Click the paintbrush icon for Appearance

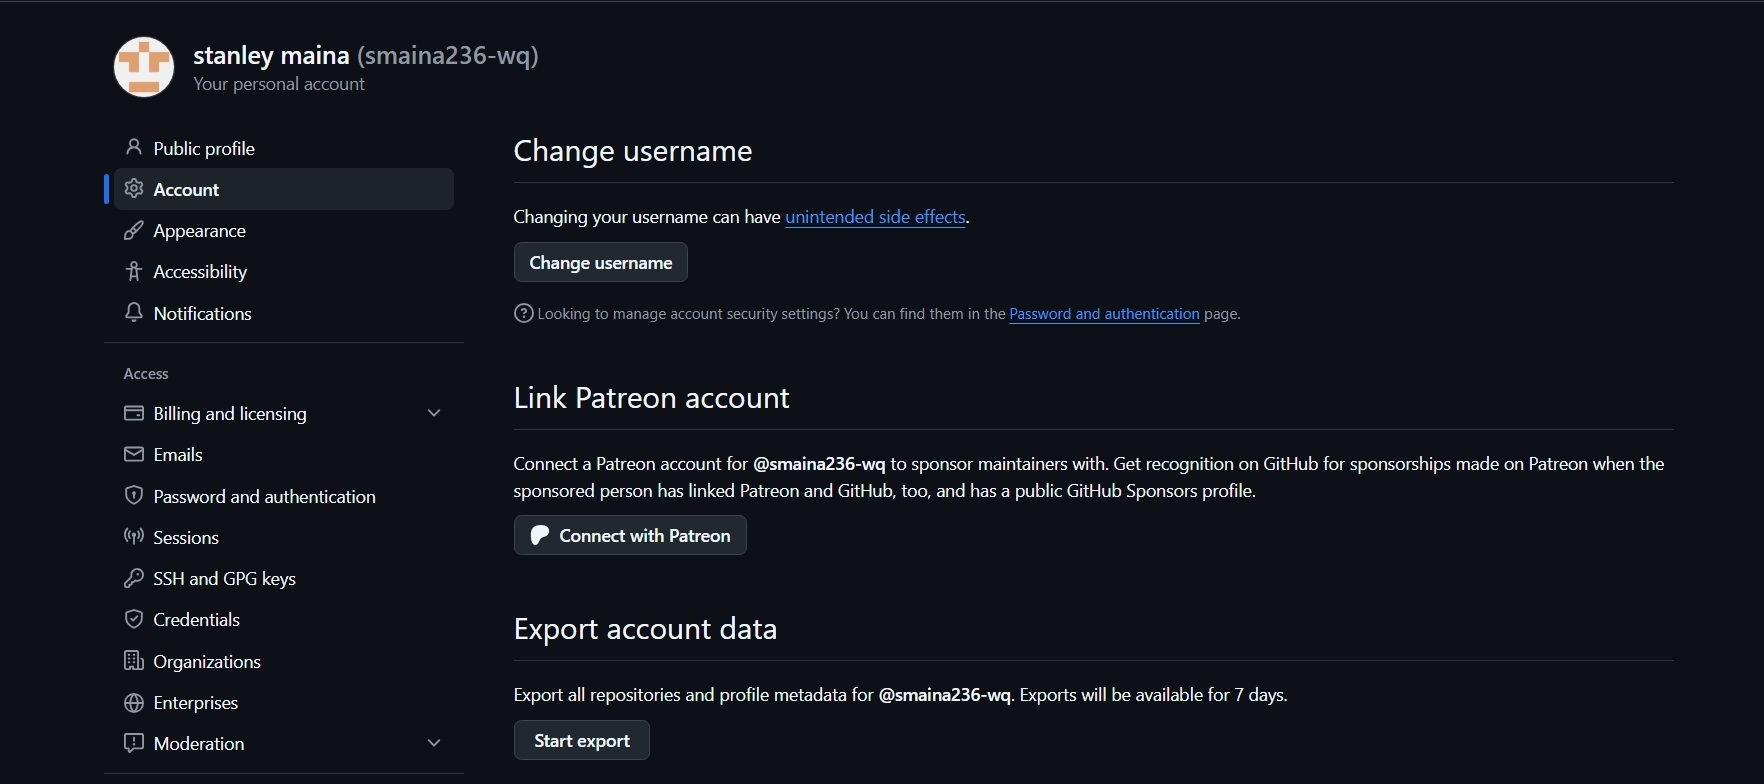(x=133, y=231)
